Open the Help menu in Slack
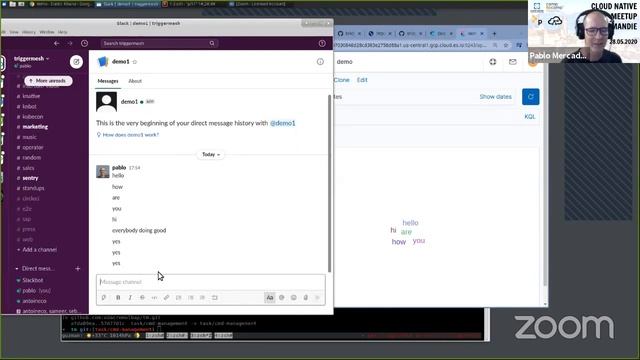This screenshot has height=360, width=640. (x=62, y=32)
